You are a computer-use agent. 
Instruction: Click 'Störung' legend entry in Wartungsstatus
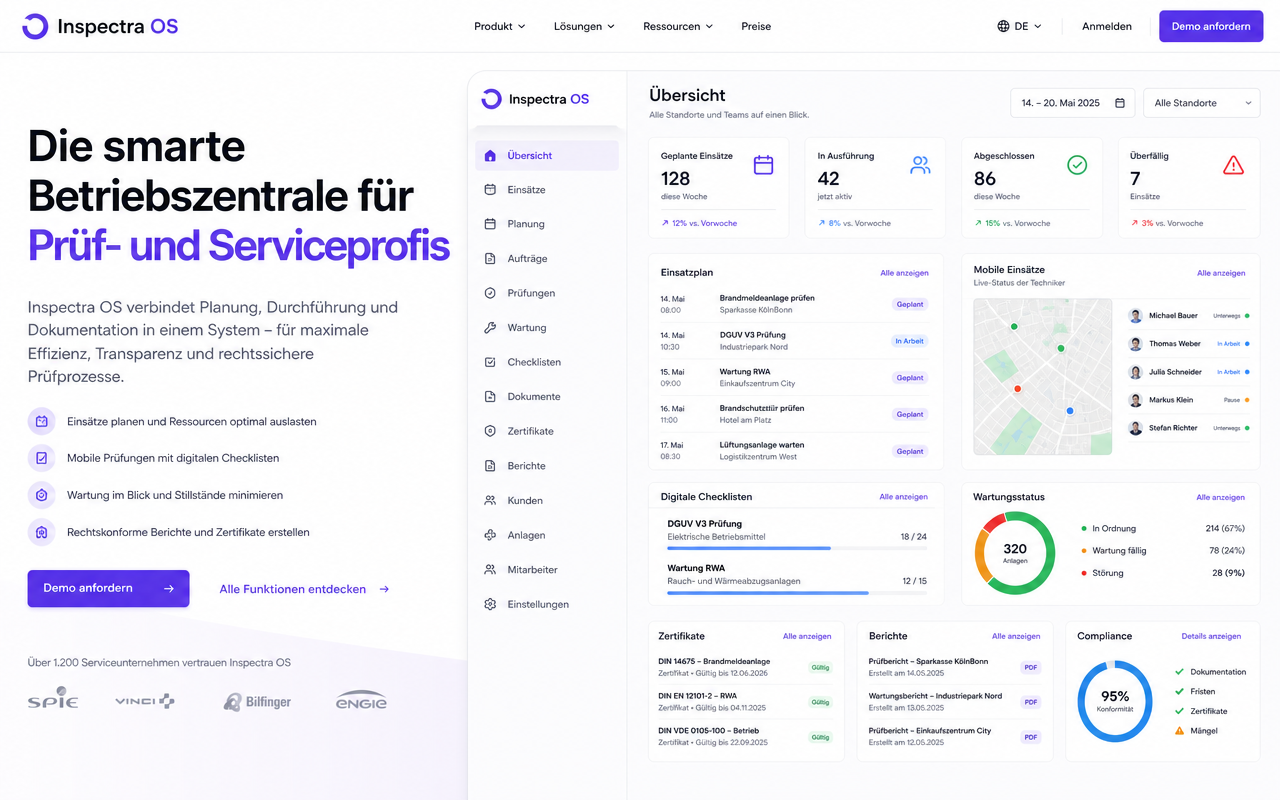(x=1164, y=573)
